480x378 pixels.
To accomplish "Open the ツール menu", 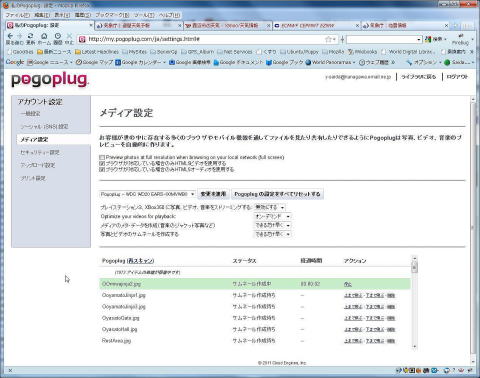I will coord(144,15).
